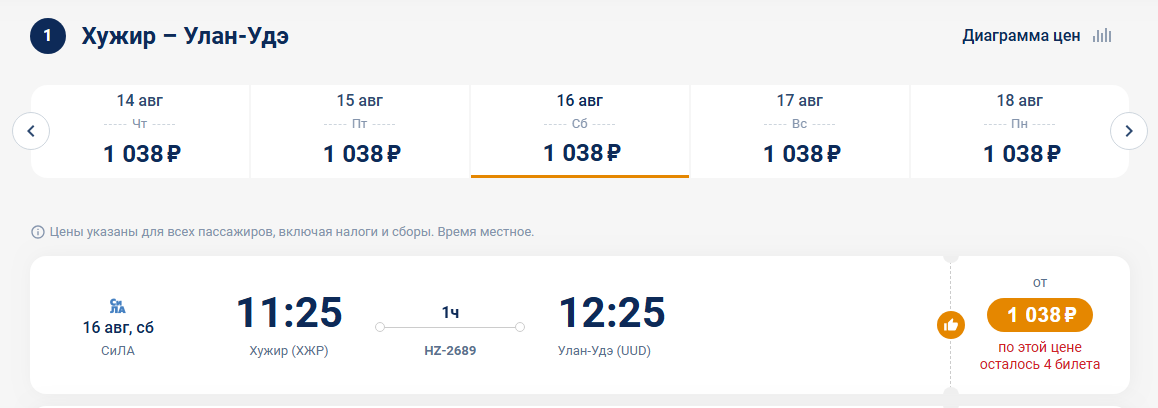Screen dimensions: 1158x408
Task: Select the 17 авг Sunday tab
Action: click(800, 132)
